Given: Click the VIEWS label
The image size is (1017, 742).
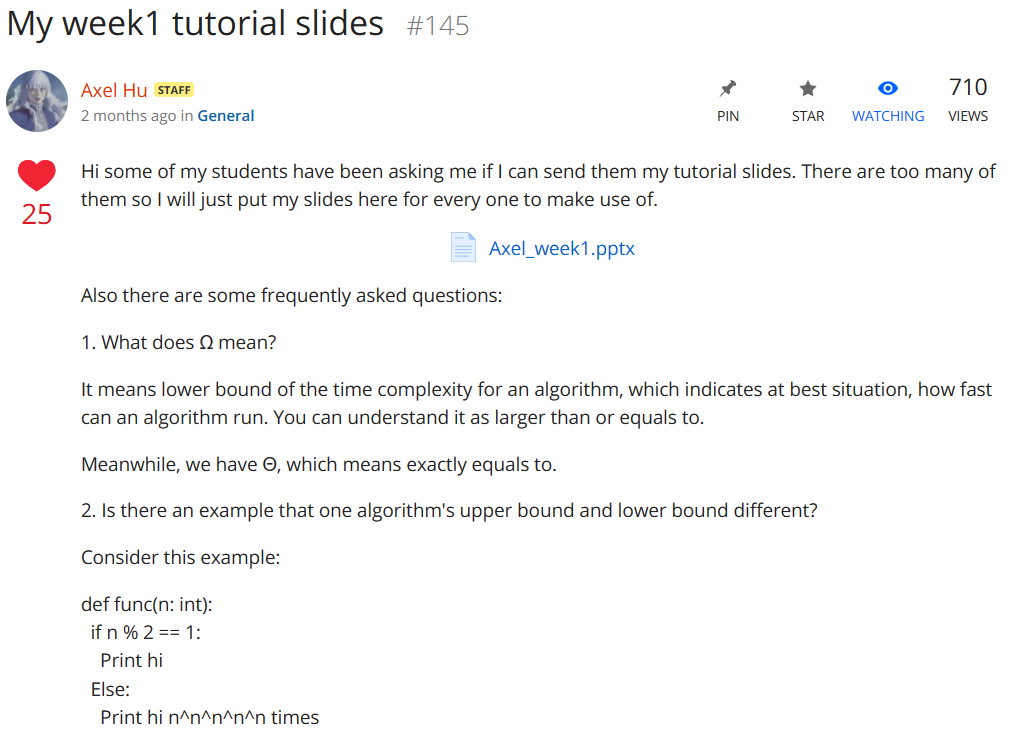Looking at the screenshot, I should pos(968,116).
